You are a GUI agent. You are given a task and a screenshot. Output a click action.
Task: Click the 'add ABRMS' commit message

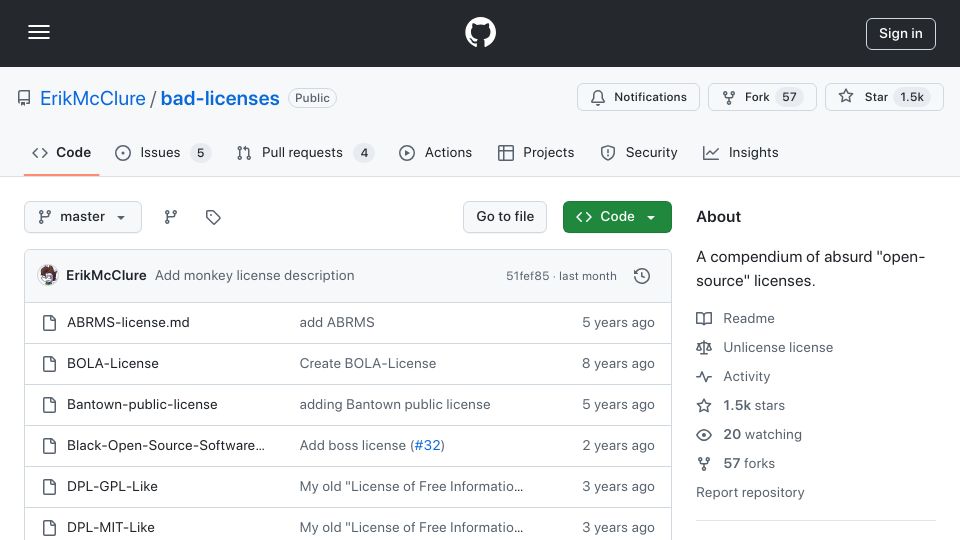[x=337, y=323]
